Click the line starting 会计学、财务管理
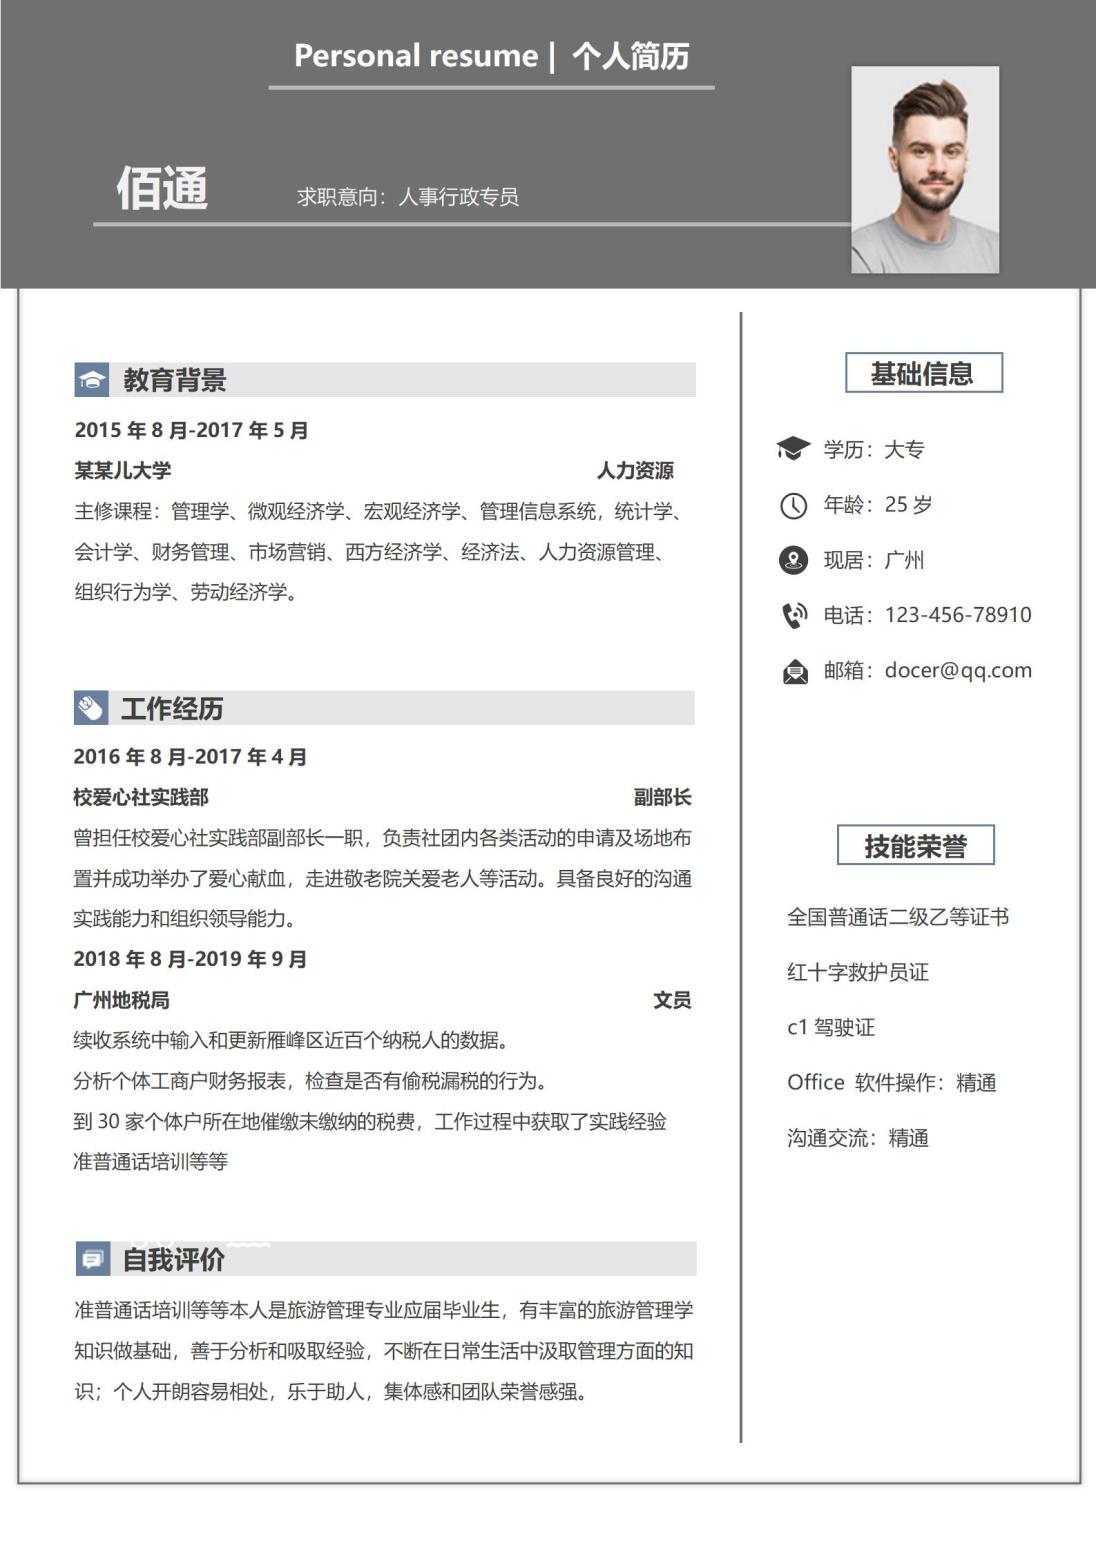This screenshot has height=1550, width=1096. coord(369,552)
